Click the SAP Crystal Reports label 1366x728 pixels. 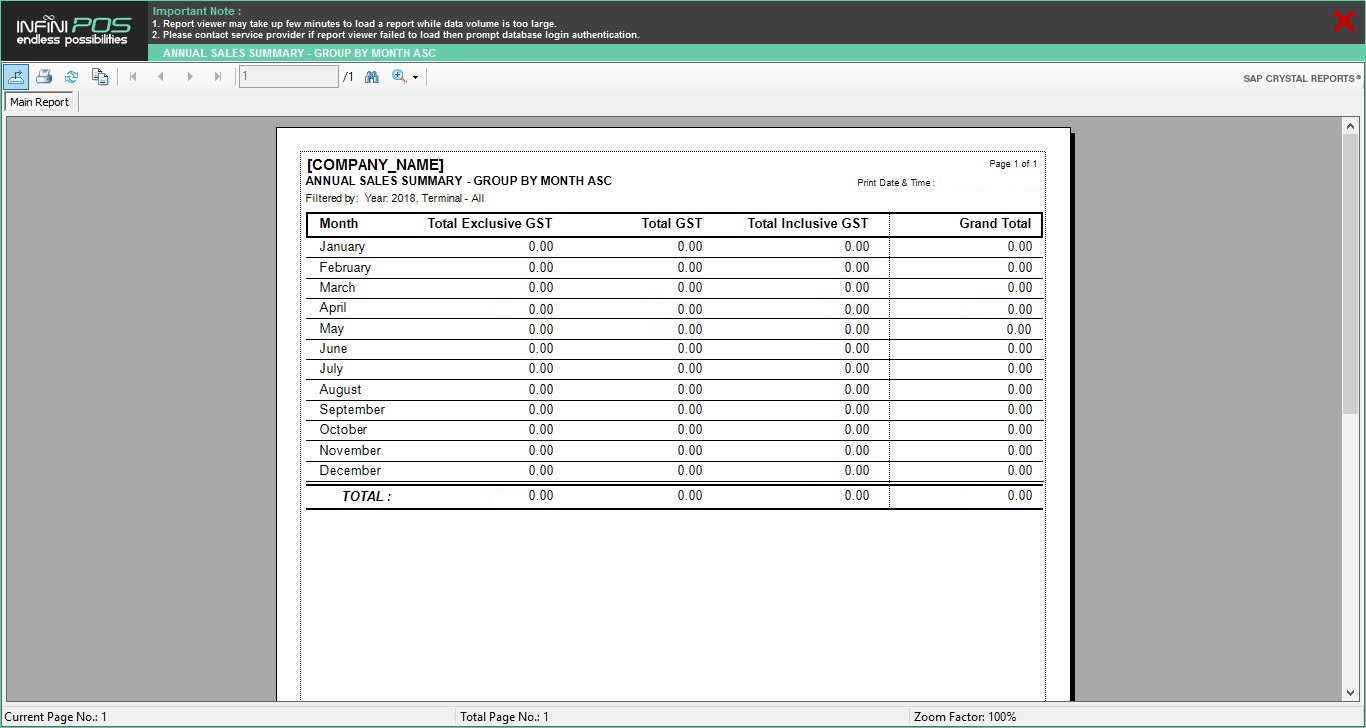point(1302,78)
